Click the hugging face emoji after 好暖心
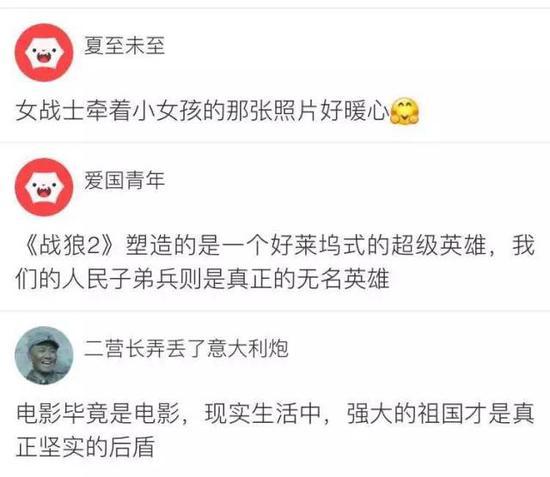 click(405, 111)
